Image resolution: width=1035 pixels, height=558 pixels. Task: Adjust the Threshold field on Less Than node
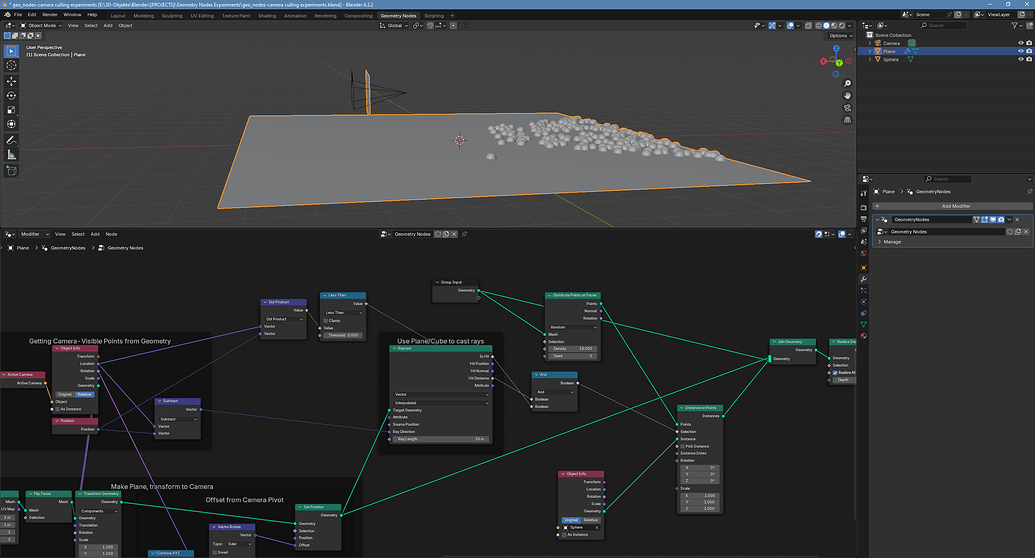343,335
